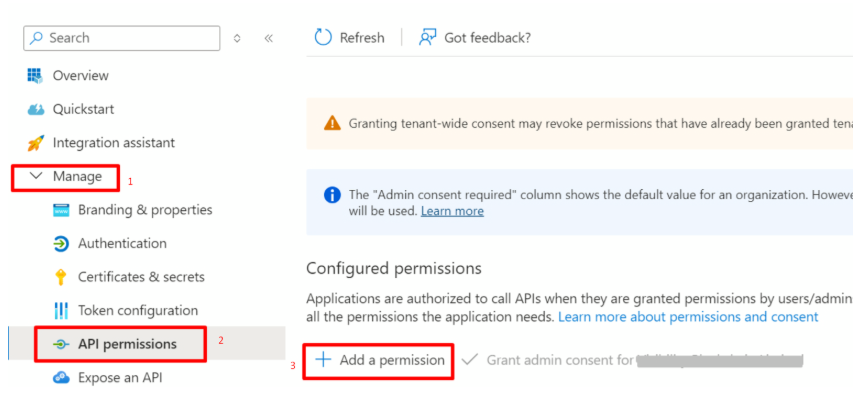The width and height of the screenshot is (867, 402).
Task: Collapse the Manage section chevron
Action: (x=36, y=177)
